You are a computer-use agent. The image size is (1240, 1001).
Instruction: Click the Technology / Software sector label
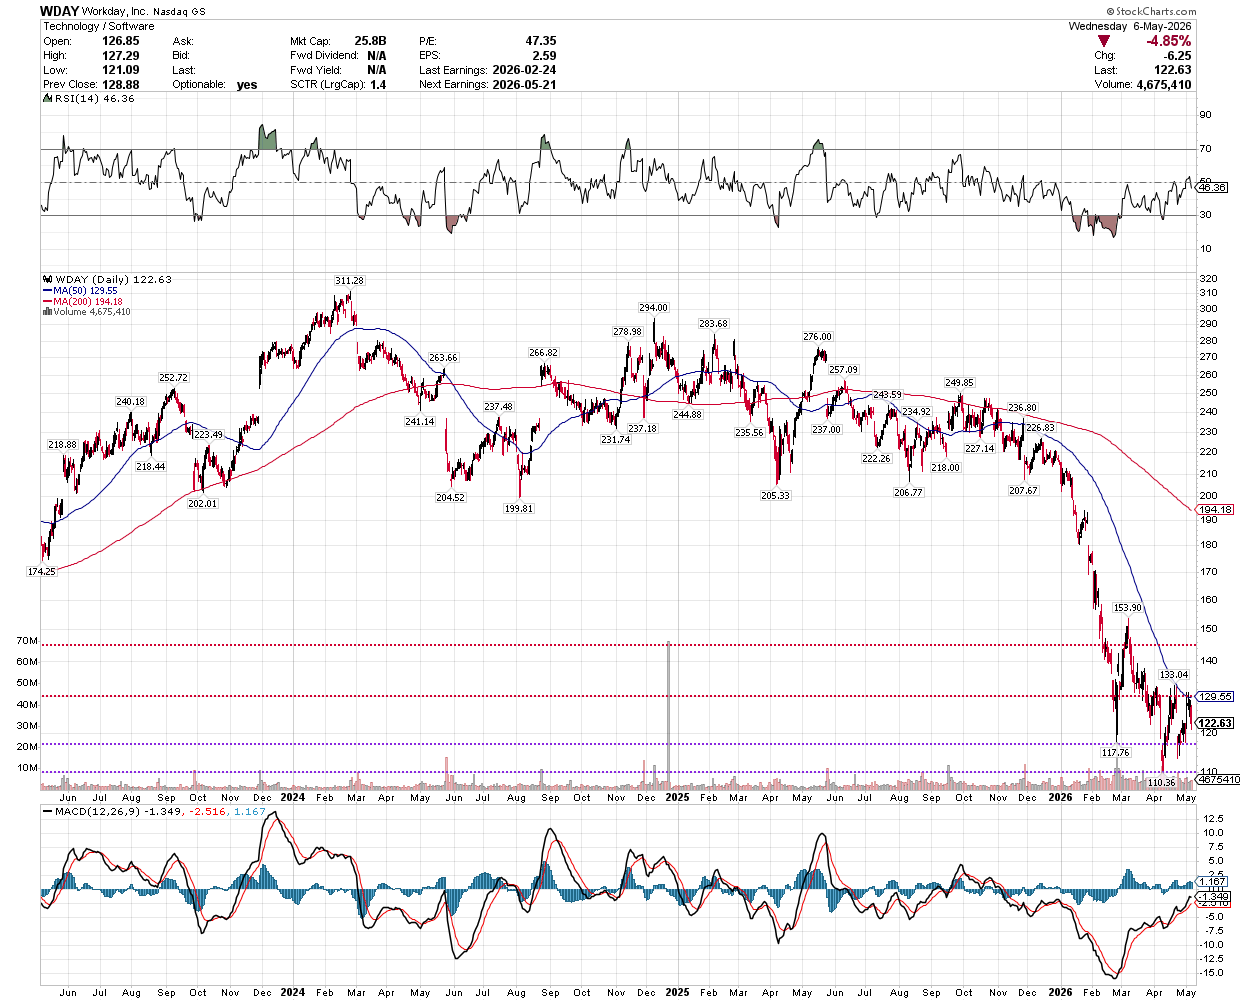coord(99,26)
